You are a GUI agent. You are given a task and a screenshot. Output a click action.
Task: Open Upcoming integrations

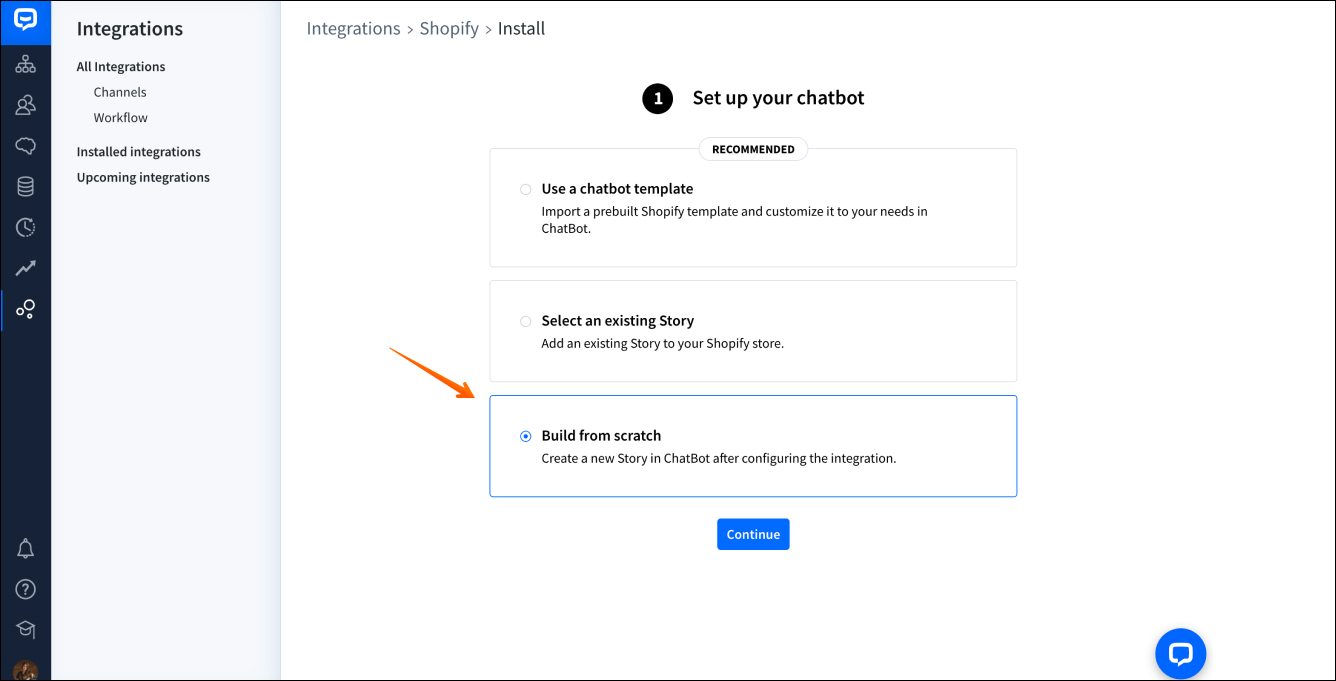[x=143, y=178]
